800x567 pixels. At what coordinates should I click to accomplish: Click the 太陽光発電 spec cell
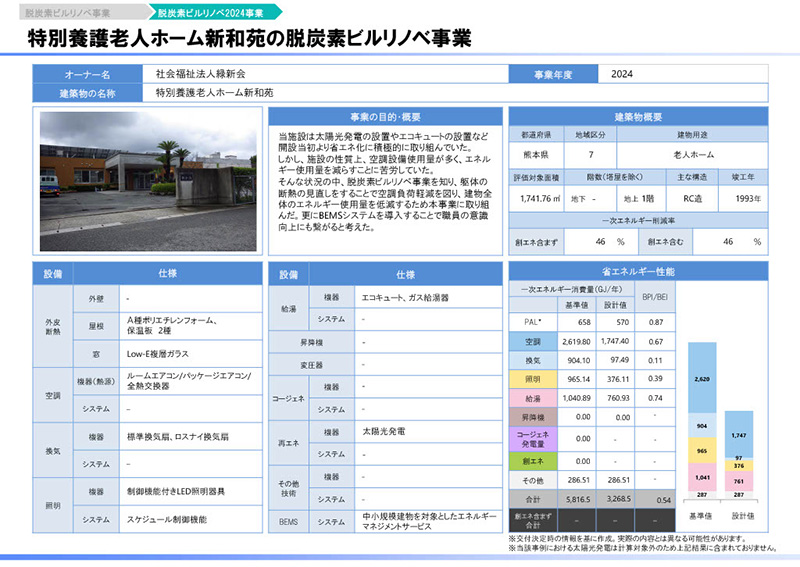pyautogui.click(x=429, y=432)
